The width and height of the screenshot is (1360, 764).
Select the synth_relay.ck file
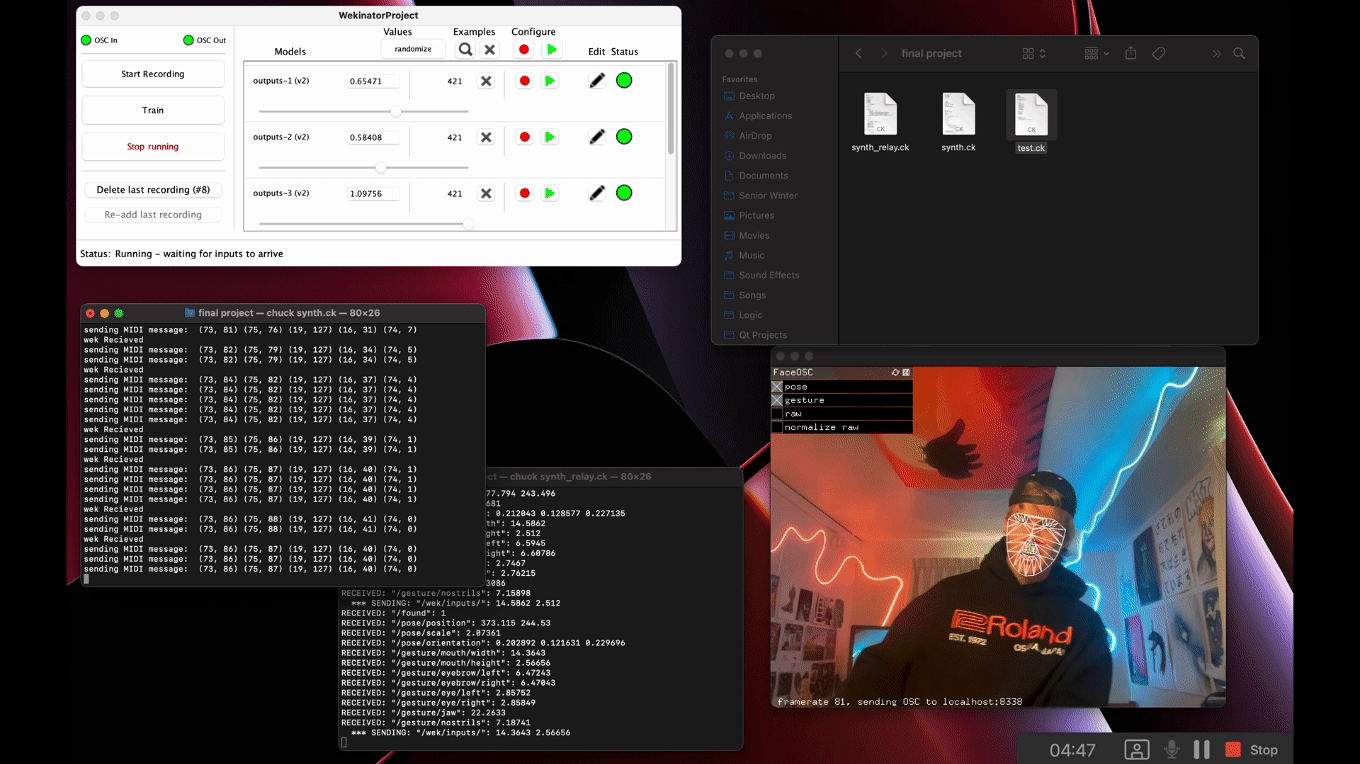coord(880,122)
